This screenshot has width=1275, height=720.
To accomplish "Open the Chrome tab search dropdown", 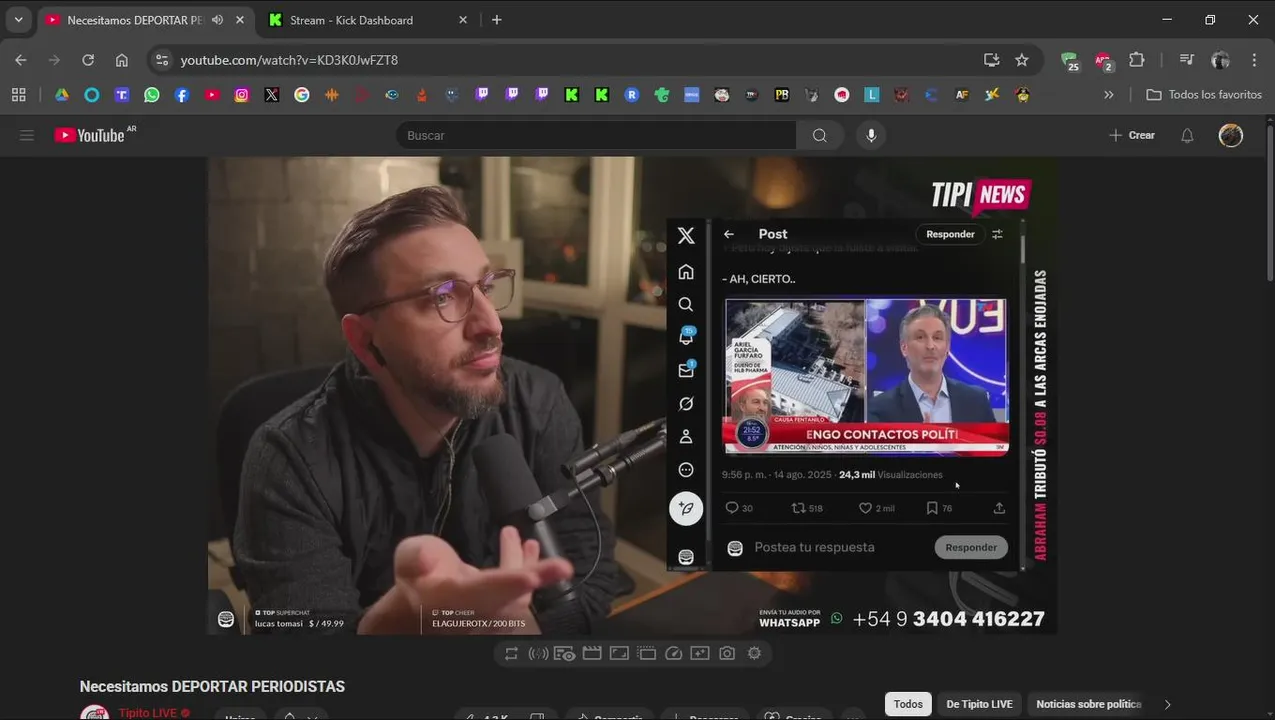I will click(x=18, y=20).
